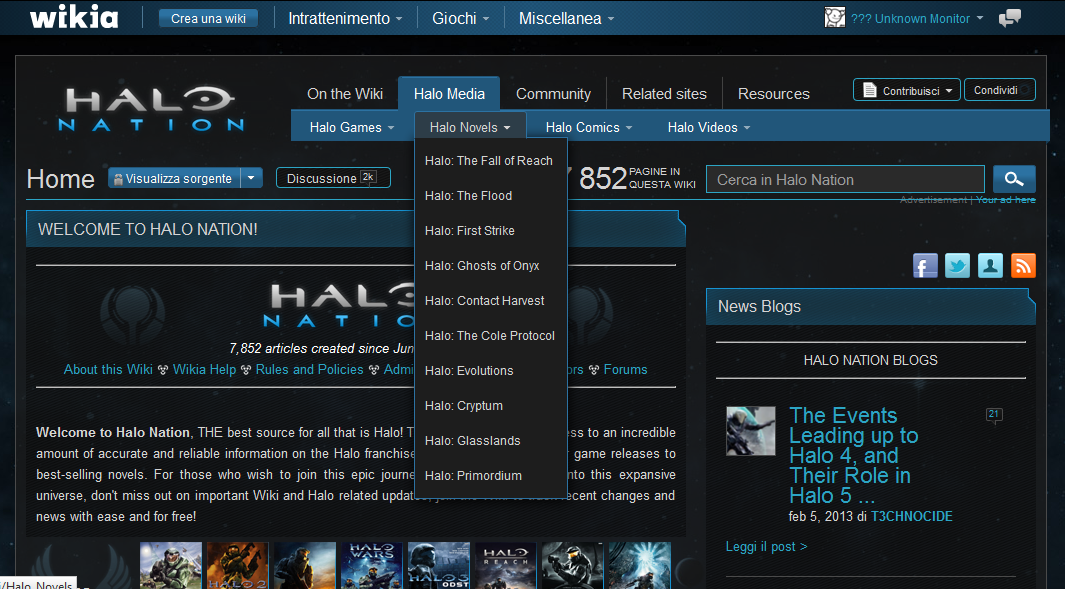Open the Halo 3 ODST cover thumbnail
This screenshot has width=1065, height=589.
click(439, 565)
